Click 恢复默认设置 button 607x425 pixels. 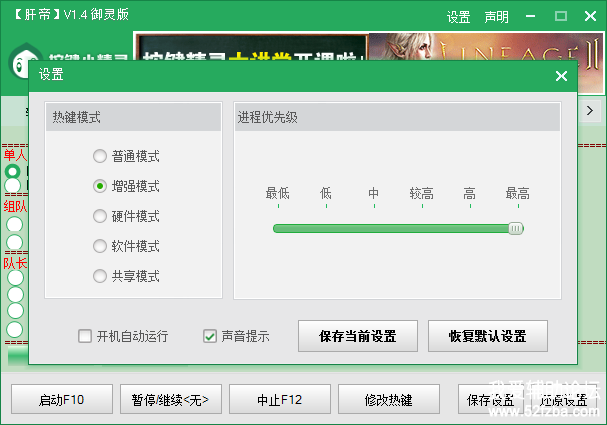[488, 336]
